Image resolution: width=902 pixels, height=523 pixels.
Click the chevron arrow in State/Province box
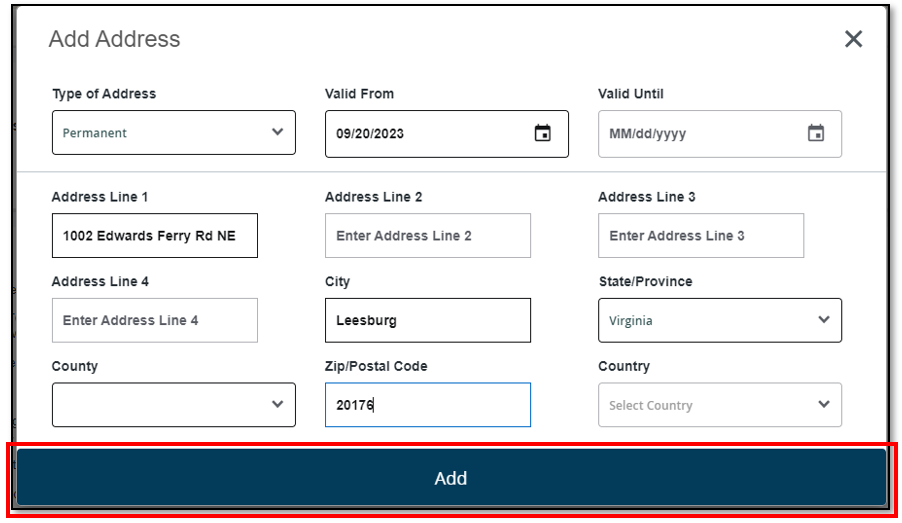823,320
